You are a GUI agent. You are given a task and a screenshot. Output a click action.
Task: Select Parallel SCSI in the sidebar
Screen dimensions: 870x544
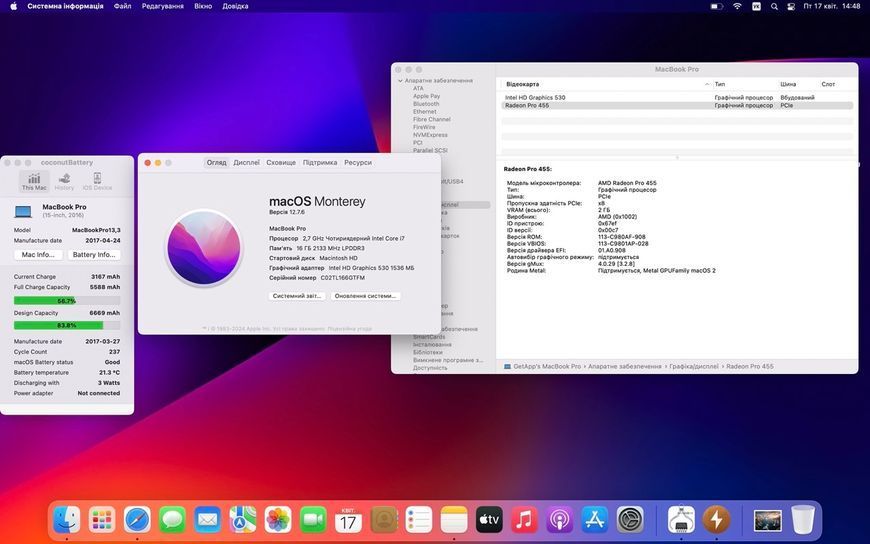tap(430, 150)
